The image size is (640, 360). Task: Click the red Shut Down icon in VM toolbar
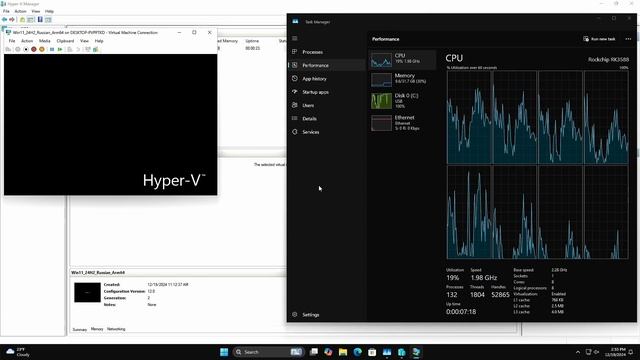tap(34, 49)
